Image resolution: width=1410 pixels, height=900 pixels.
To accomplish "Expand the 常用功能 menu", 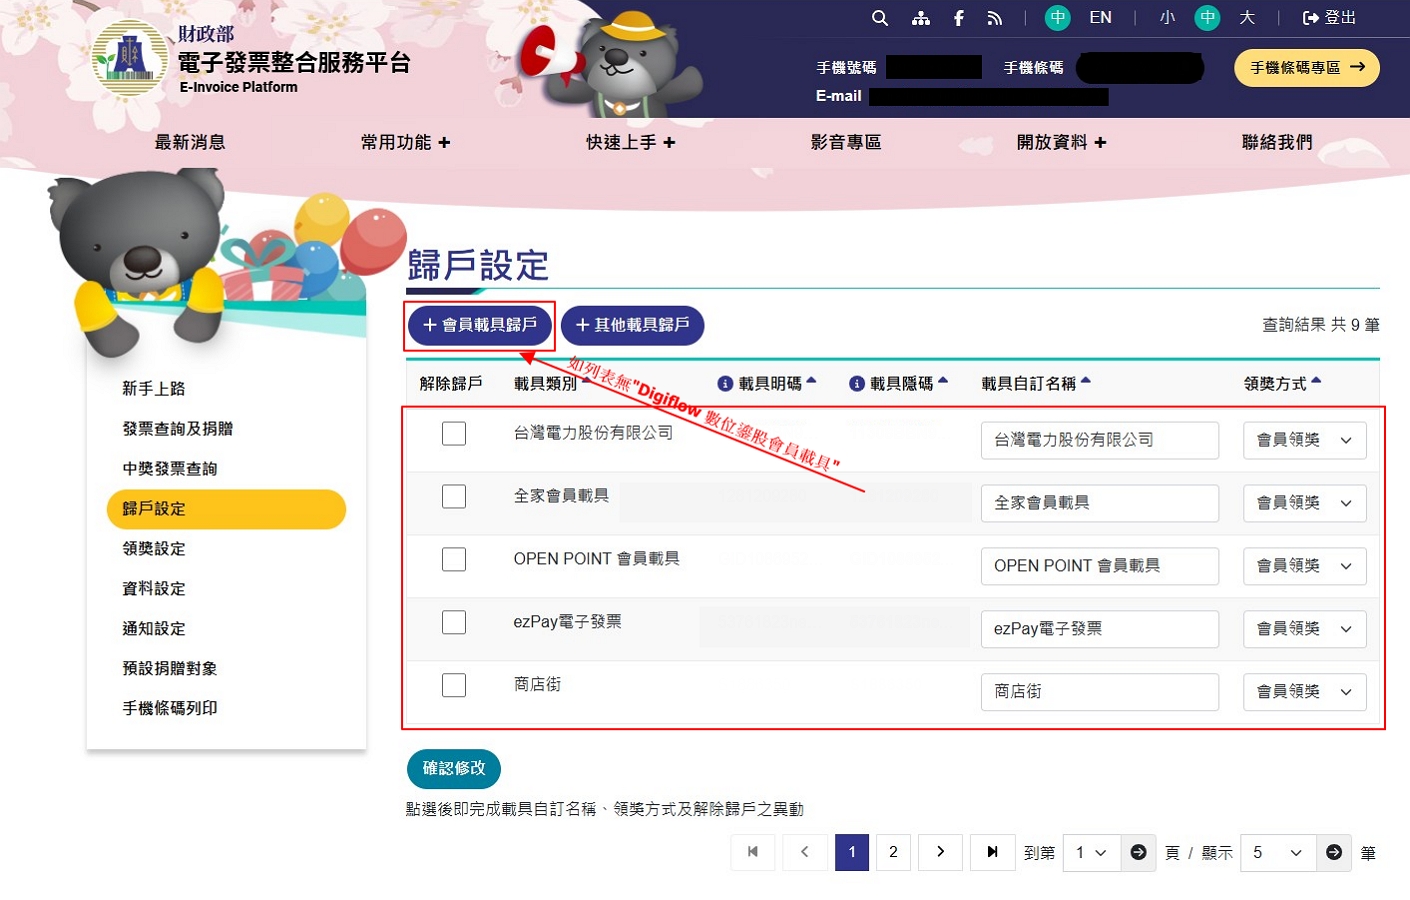I will tap(405, 143).
